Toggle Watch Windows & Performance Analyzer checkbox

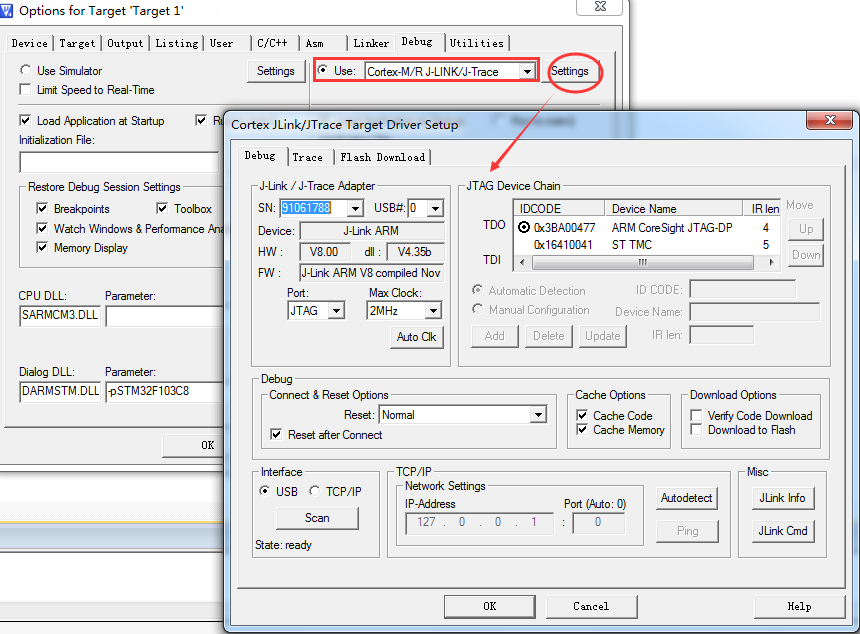coord(42,228)
